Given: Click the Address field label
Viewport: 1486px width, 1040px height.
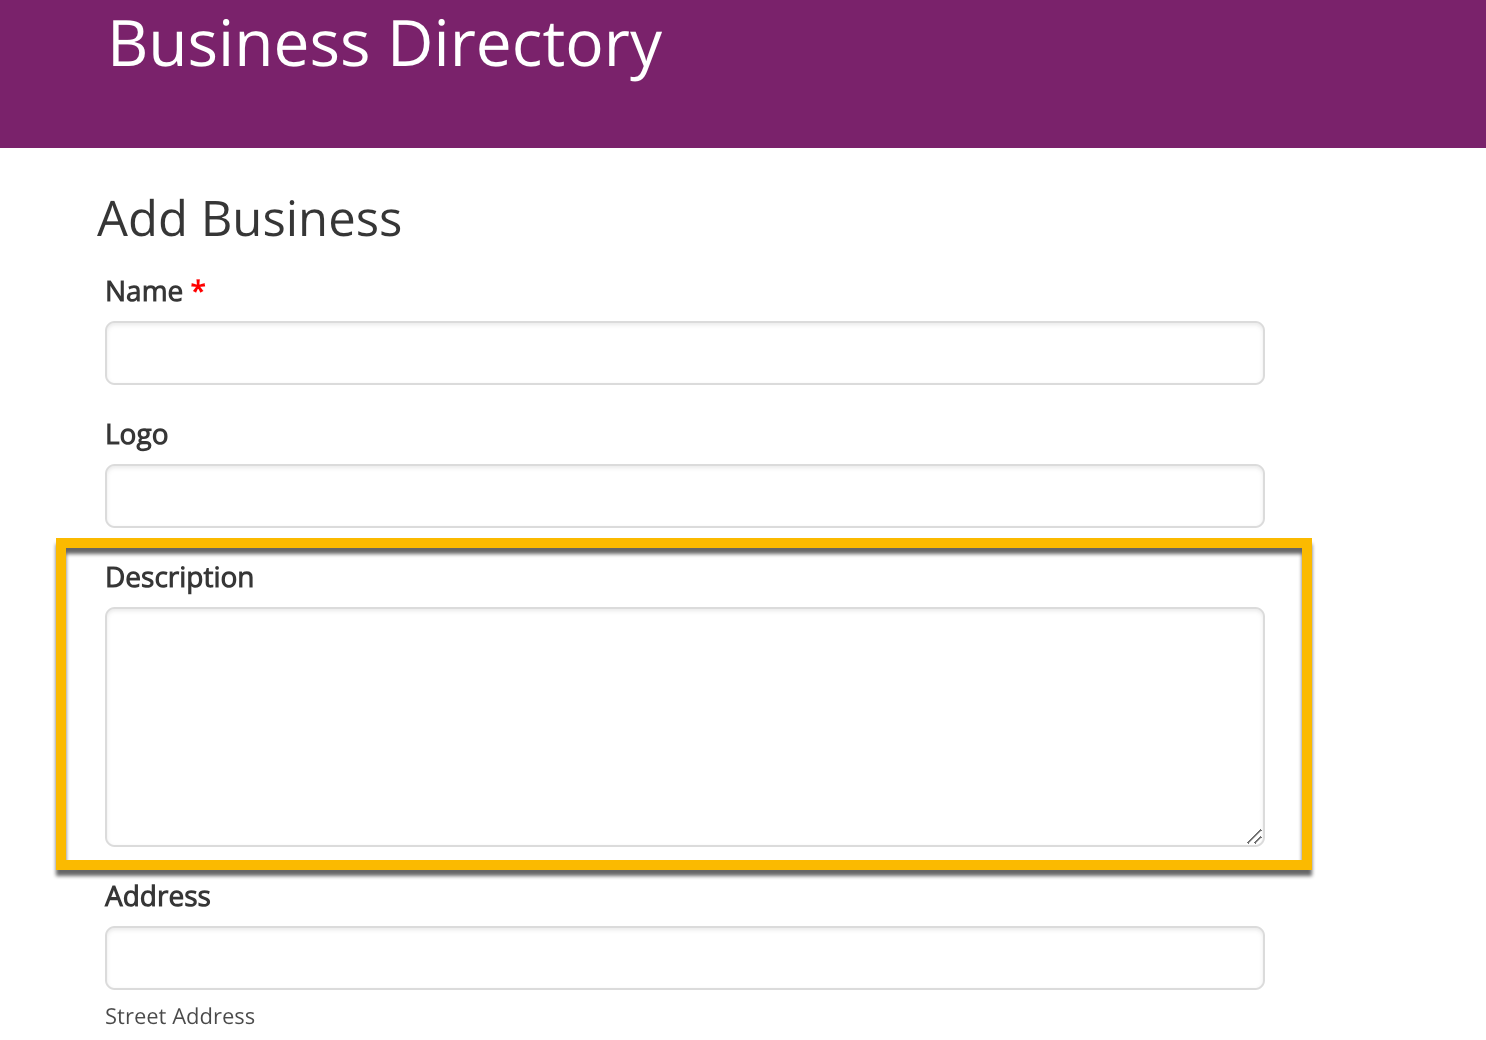Looking at the screenshot, I should click(x=157, y=896).
